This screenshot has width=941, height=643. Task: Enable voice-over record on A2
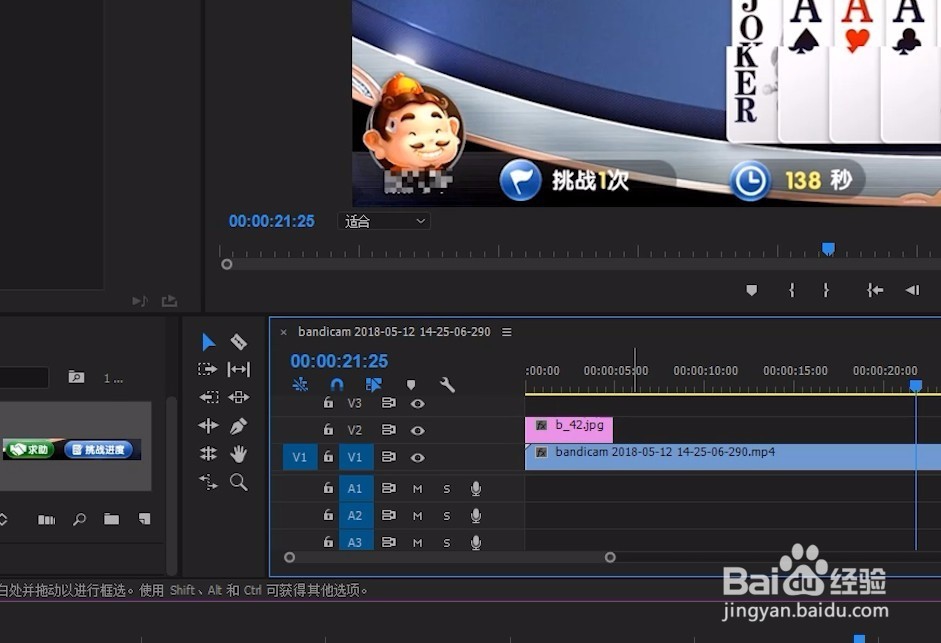476,516
